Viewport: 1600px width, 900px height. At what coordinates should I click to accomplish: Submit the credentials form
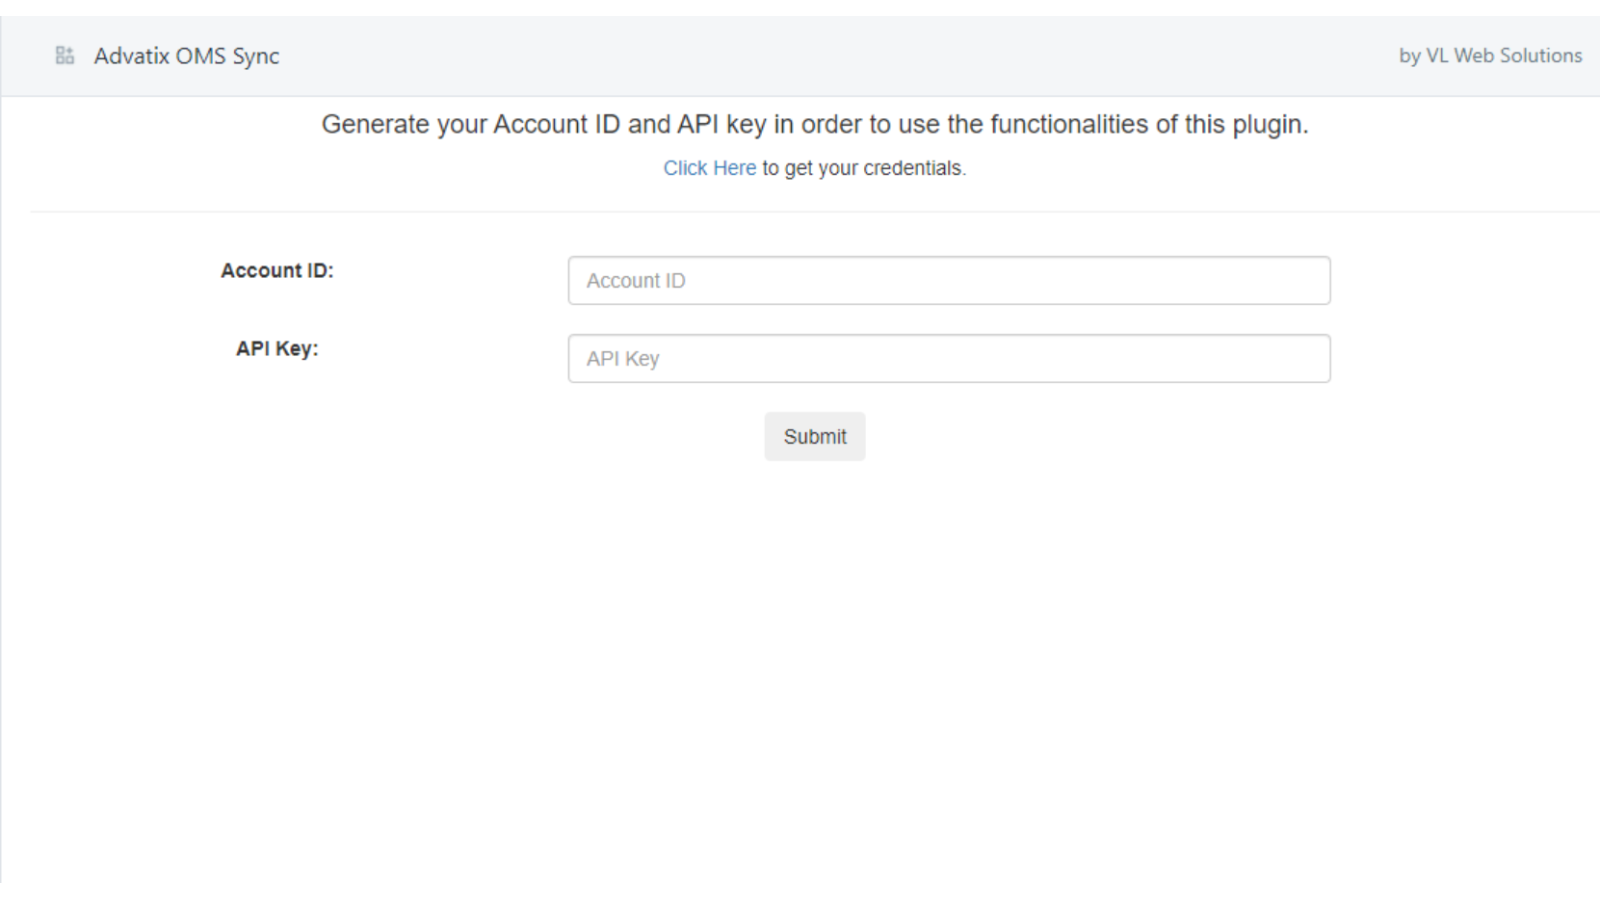[814, 436]
